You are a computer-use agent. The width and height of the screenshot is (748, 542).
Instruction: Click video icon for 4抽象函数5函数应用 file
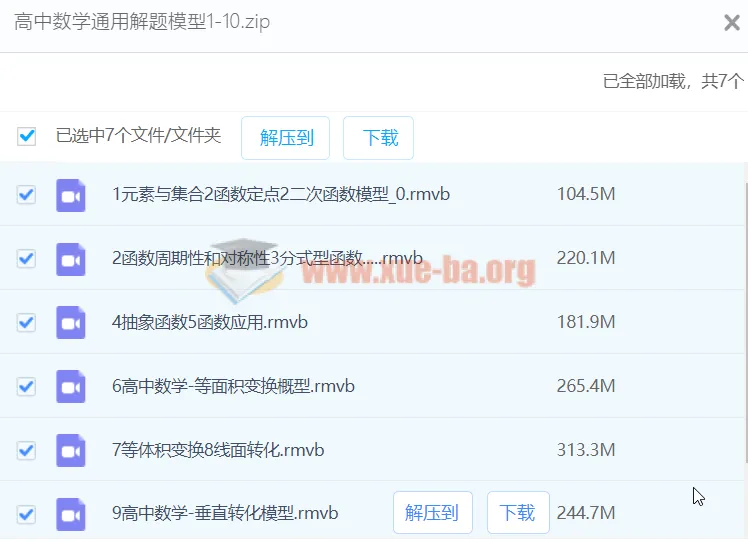coord(71,322)
